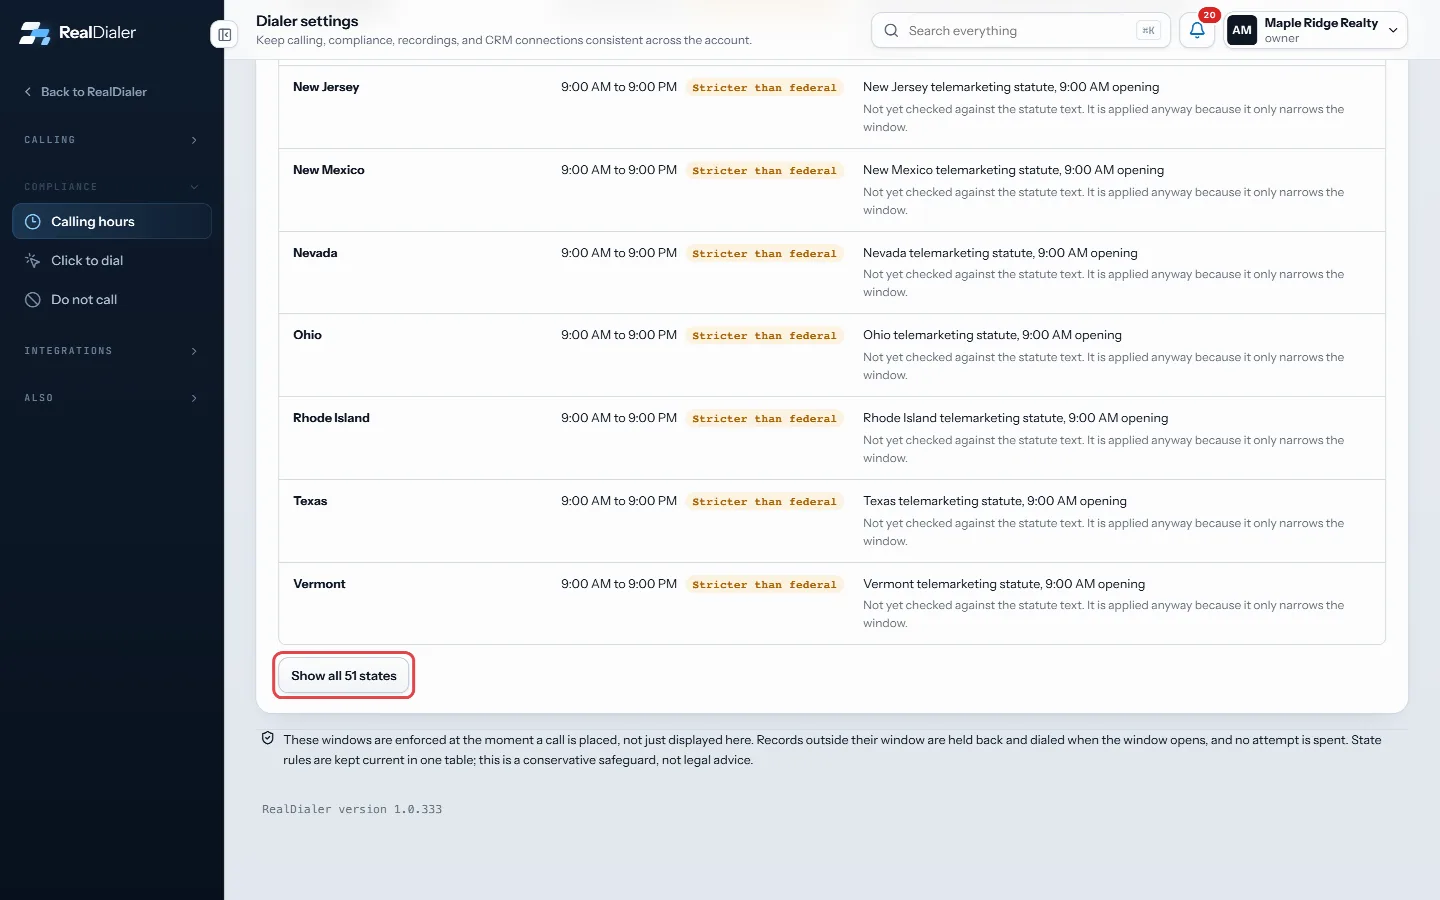Expand the Also section
This screenshot has height=900, width=1440.
pyautogui.click(x=112, y=398)
